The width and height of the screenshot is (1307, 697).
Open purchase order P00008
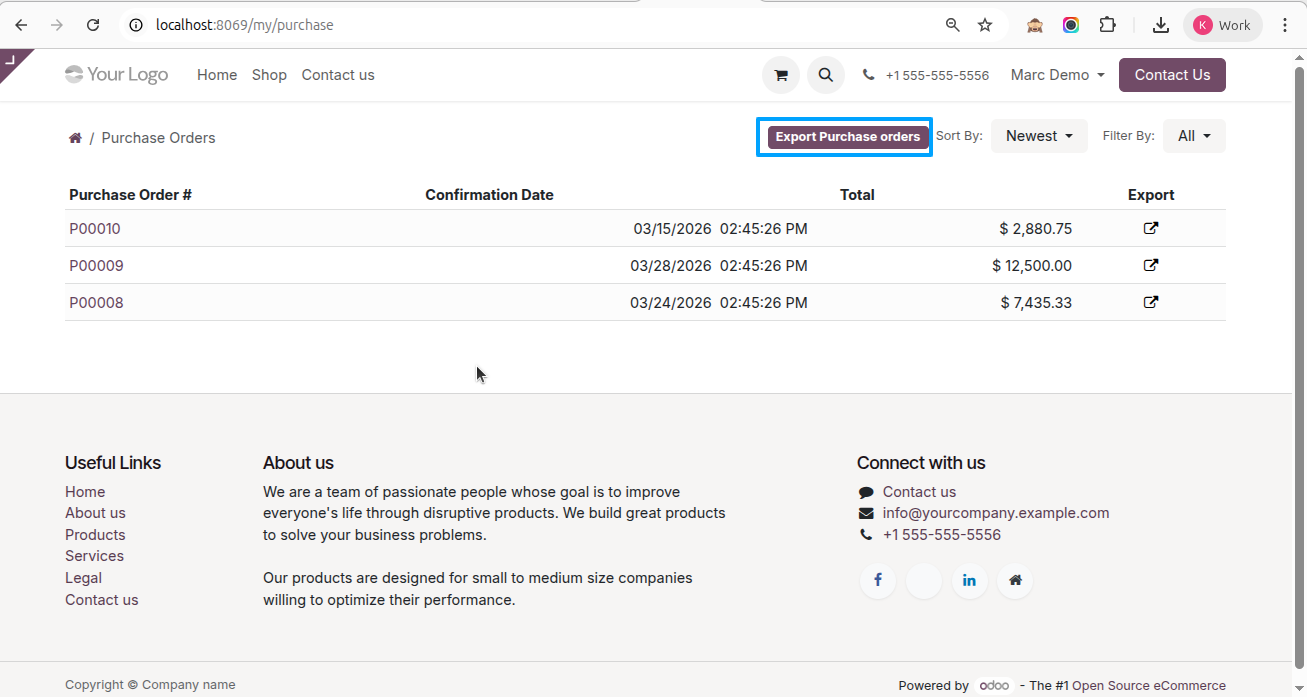click(96, 303)
